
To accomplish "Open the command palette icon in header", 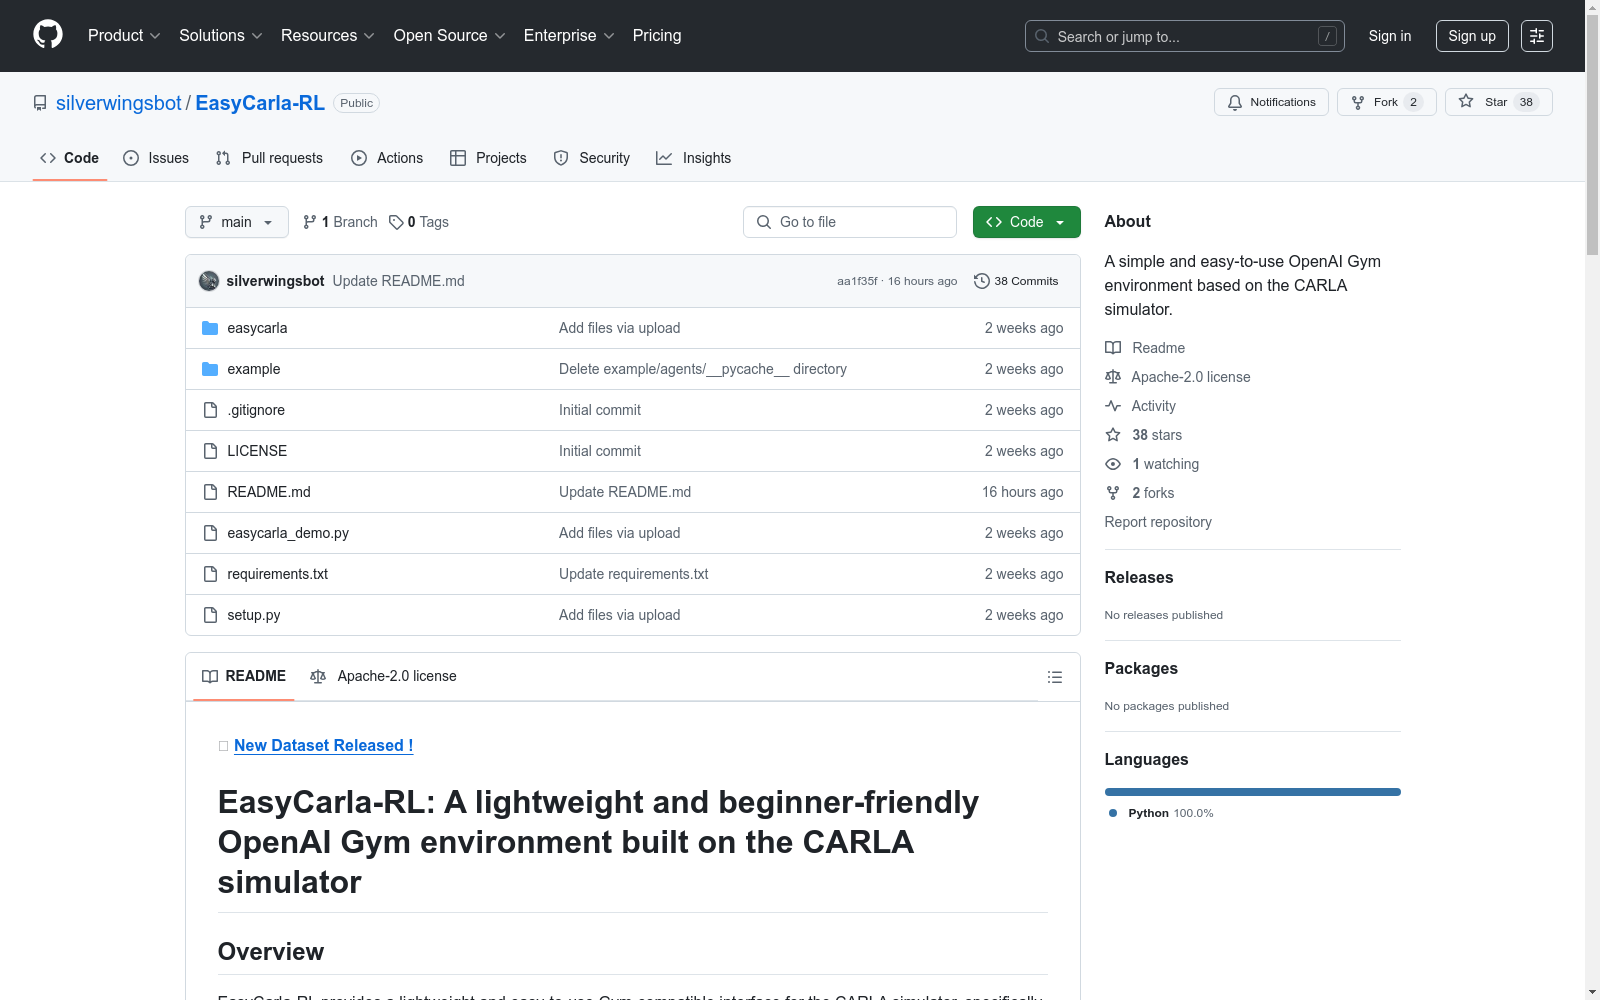I will [x=1537, y=36].
